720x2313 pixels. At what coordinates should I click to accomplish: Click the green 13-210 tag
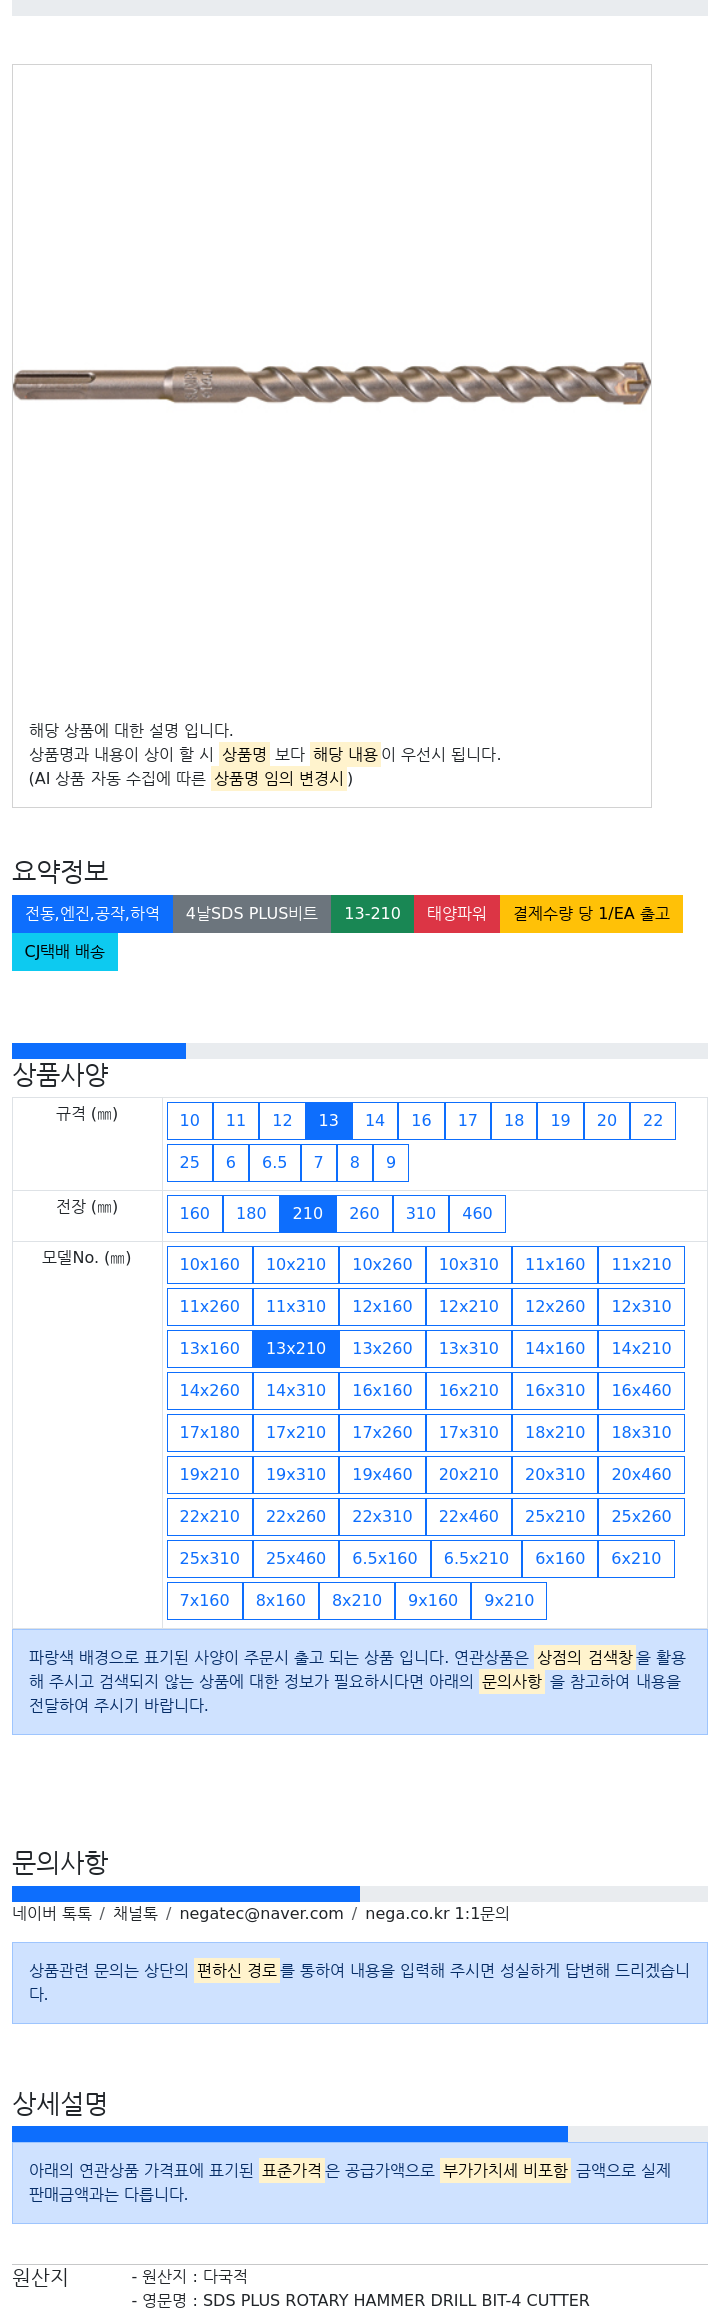[372, 914]
